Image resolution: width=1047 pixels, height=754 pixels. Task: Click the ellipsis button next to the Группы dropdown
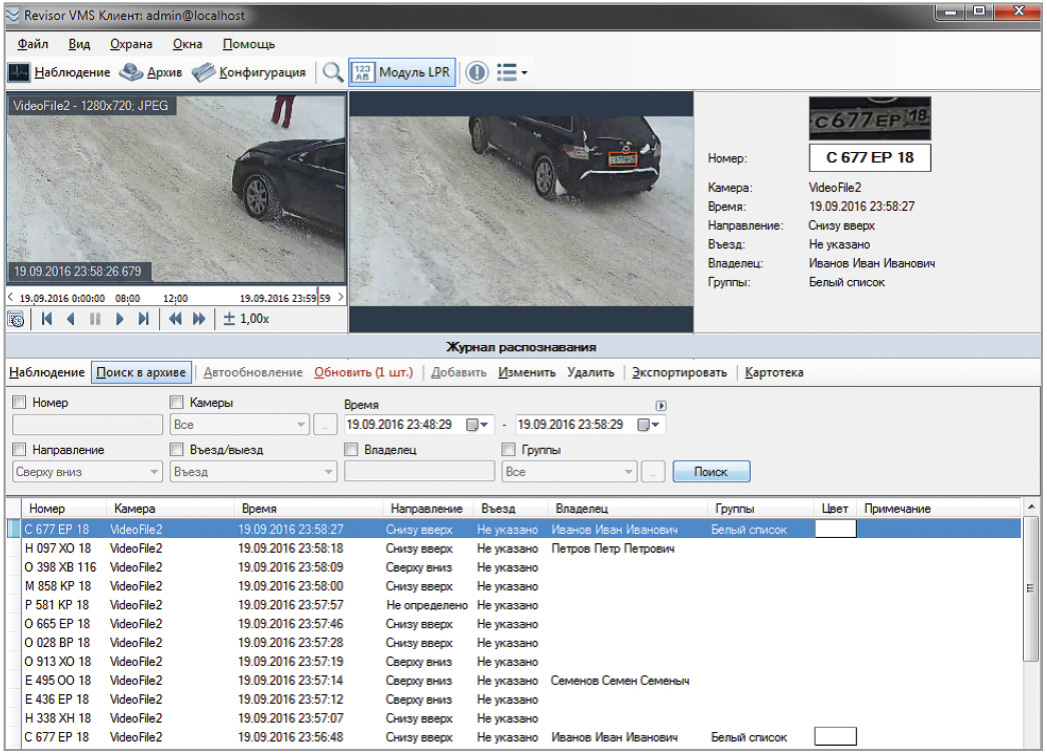click(653, 472)
